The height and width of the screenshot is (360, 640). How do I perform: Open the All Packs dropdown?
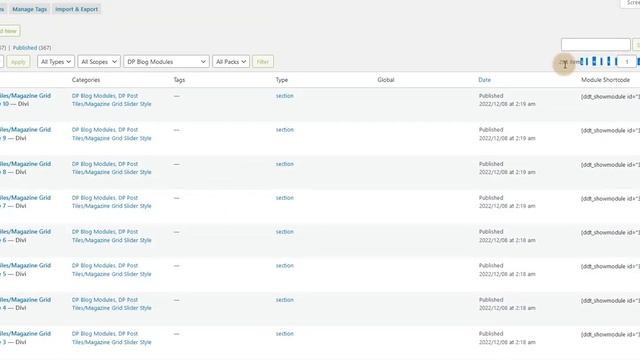point(231,62)
